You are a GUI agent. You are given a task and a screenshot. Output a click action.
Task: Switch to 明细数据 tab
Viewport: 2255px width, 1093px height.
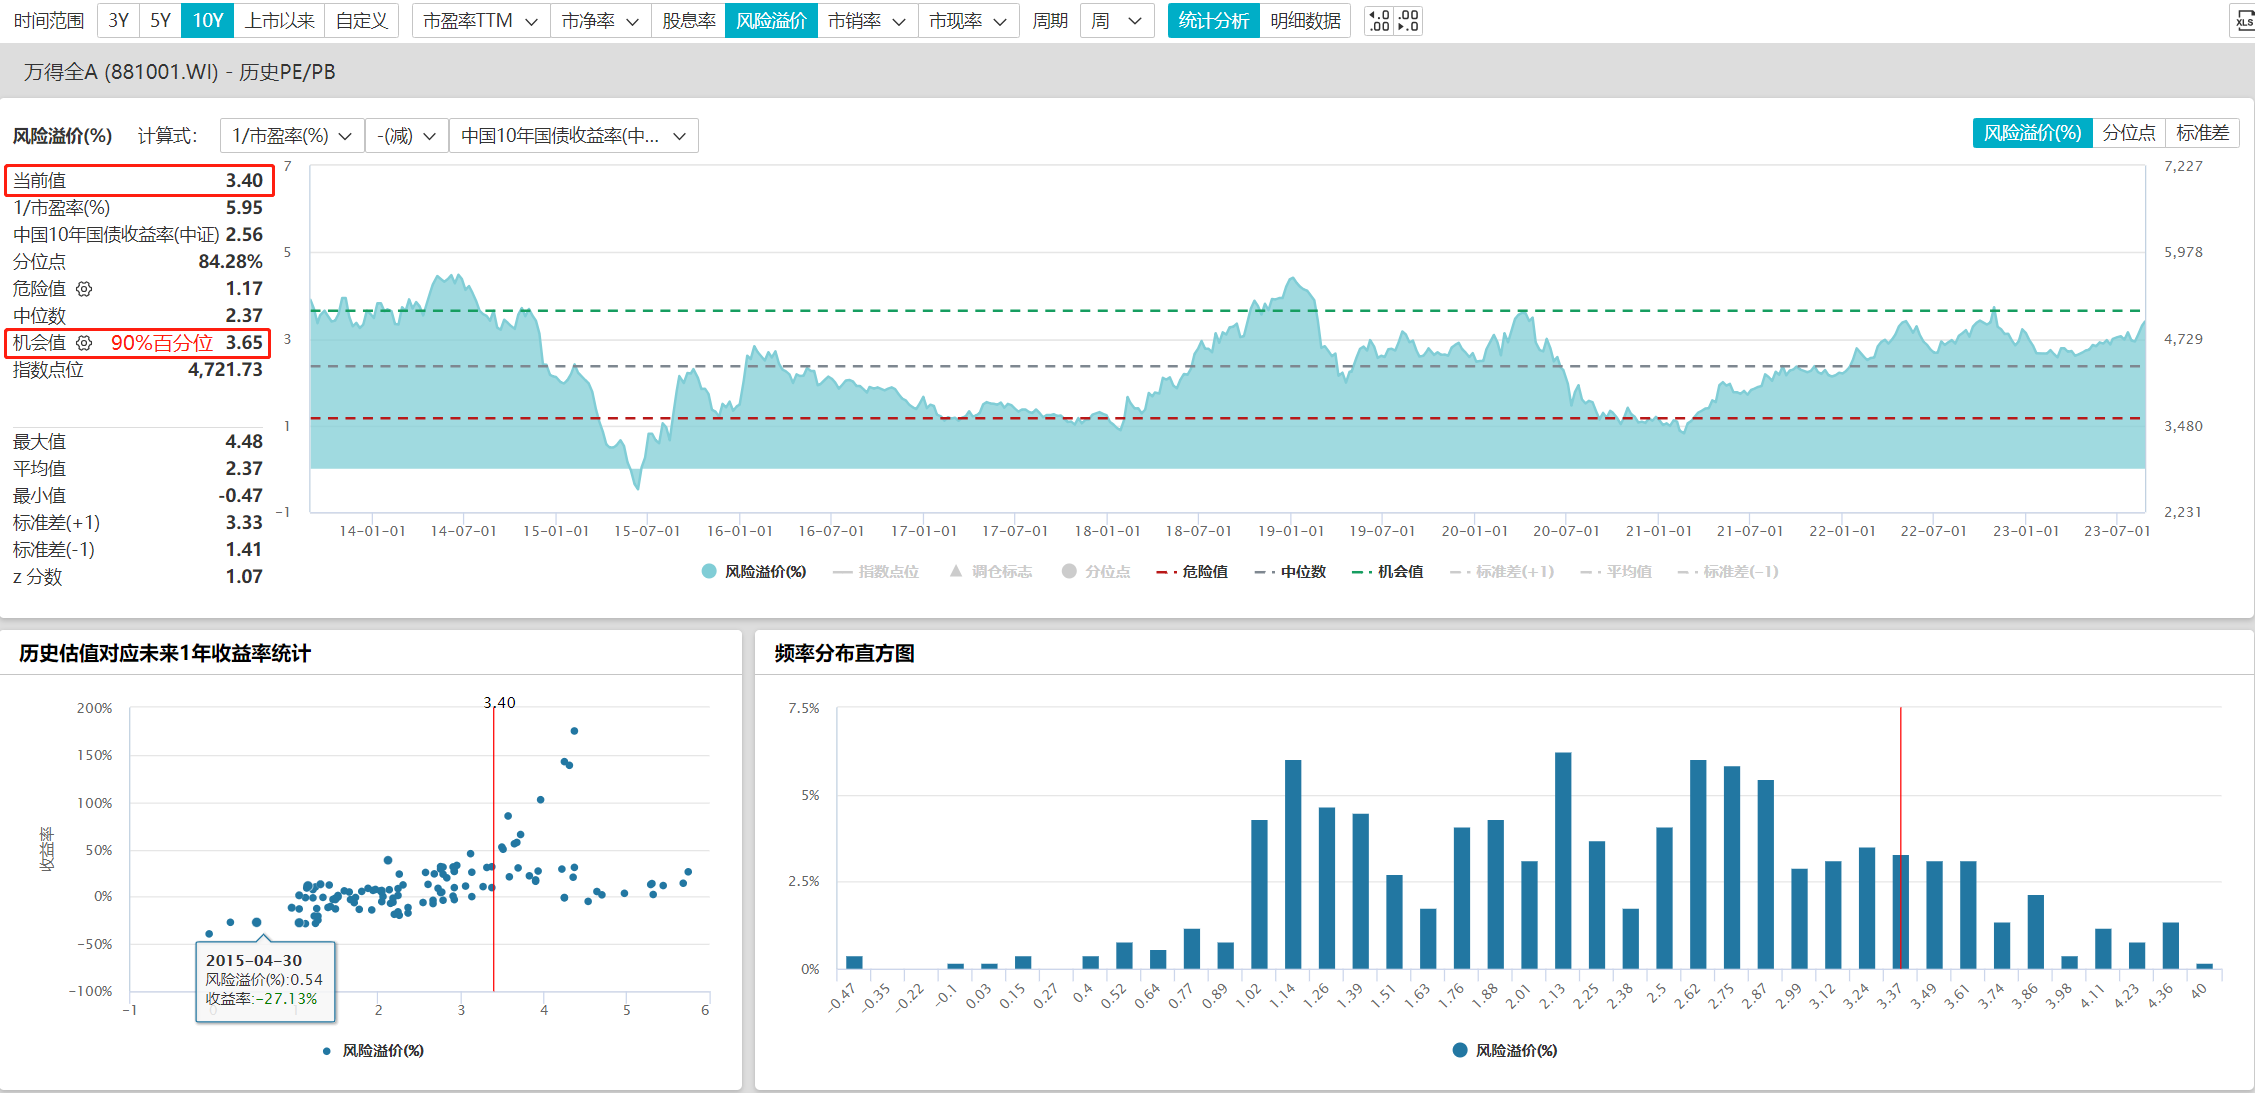point(1305,21)
